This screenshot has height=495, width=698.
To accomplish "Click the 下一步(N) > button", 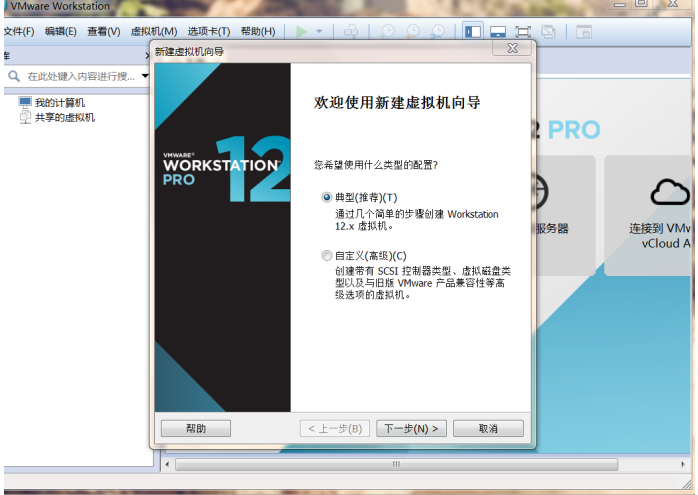I will (x=411, y=429).
